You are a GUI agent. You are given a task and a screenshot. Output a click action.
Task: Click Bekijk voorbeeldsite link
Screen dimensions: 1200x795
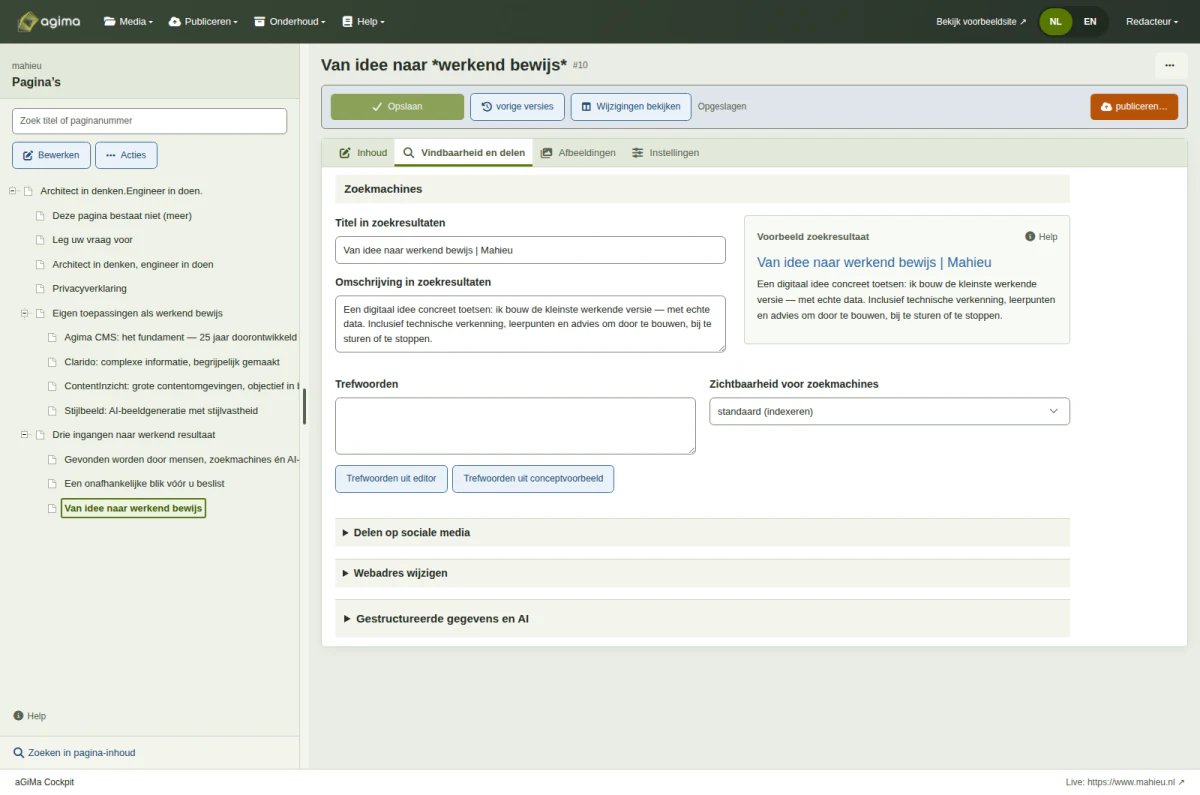pyautogui.click(x=981, y=21)
